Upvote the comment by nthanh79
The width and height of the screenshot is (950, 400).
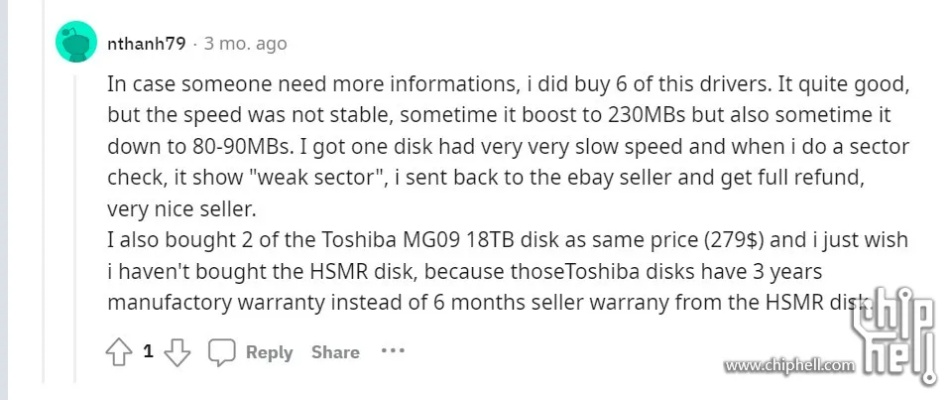120,352
